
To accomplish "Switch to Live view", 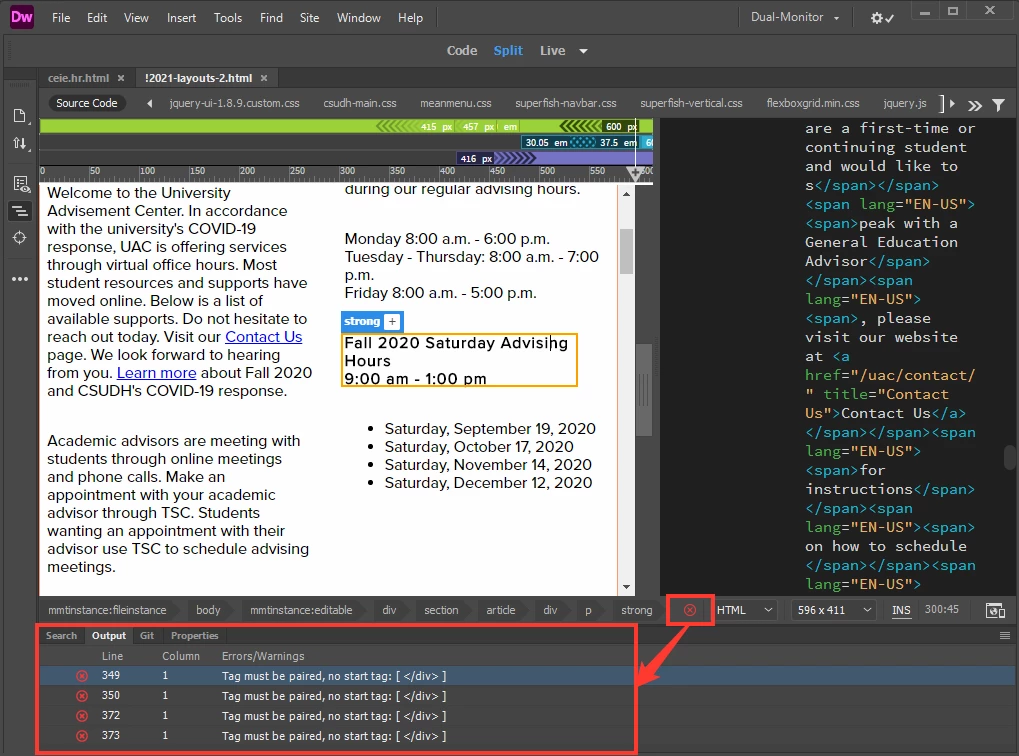I will pyautogui.click(x=552, y=51).
